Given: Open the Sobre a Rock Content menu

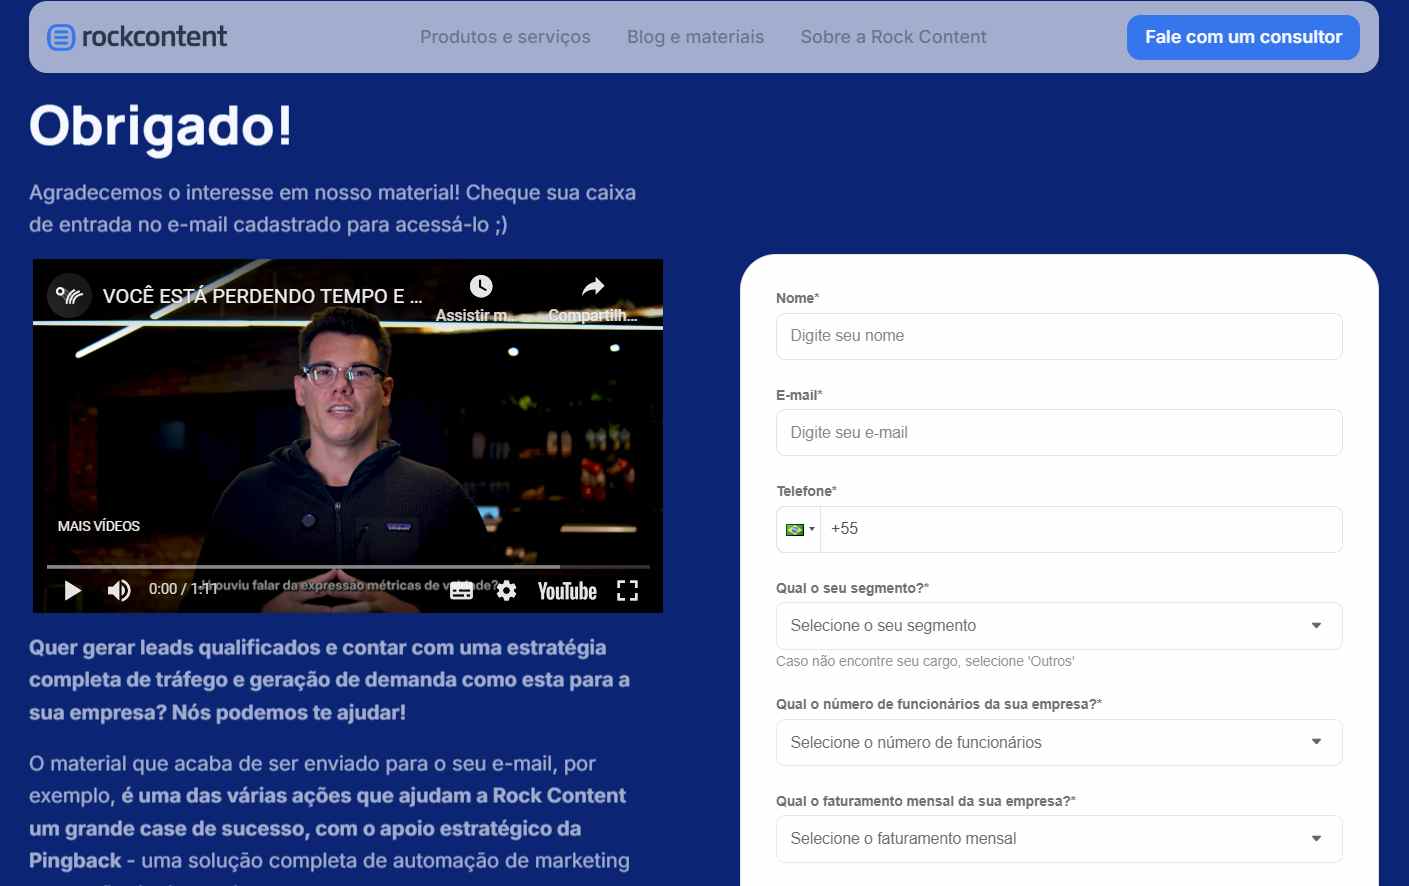Looking at the screenshot, I should coord(893,37).
